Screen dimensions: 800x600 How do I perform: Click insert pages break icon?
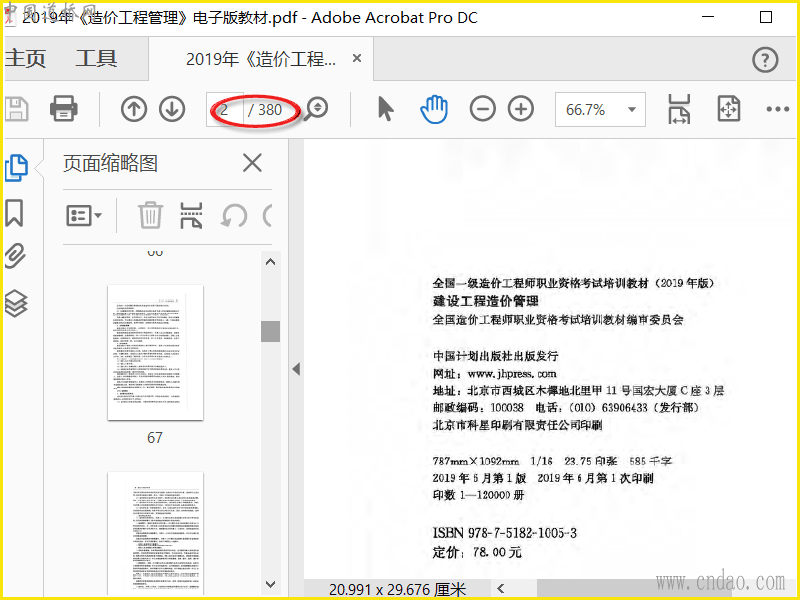click(191, 215)
